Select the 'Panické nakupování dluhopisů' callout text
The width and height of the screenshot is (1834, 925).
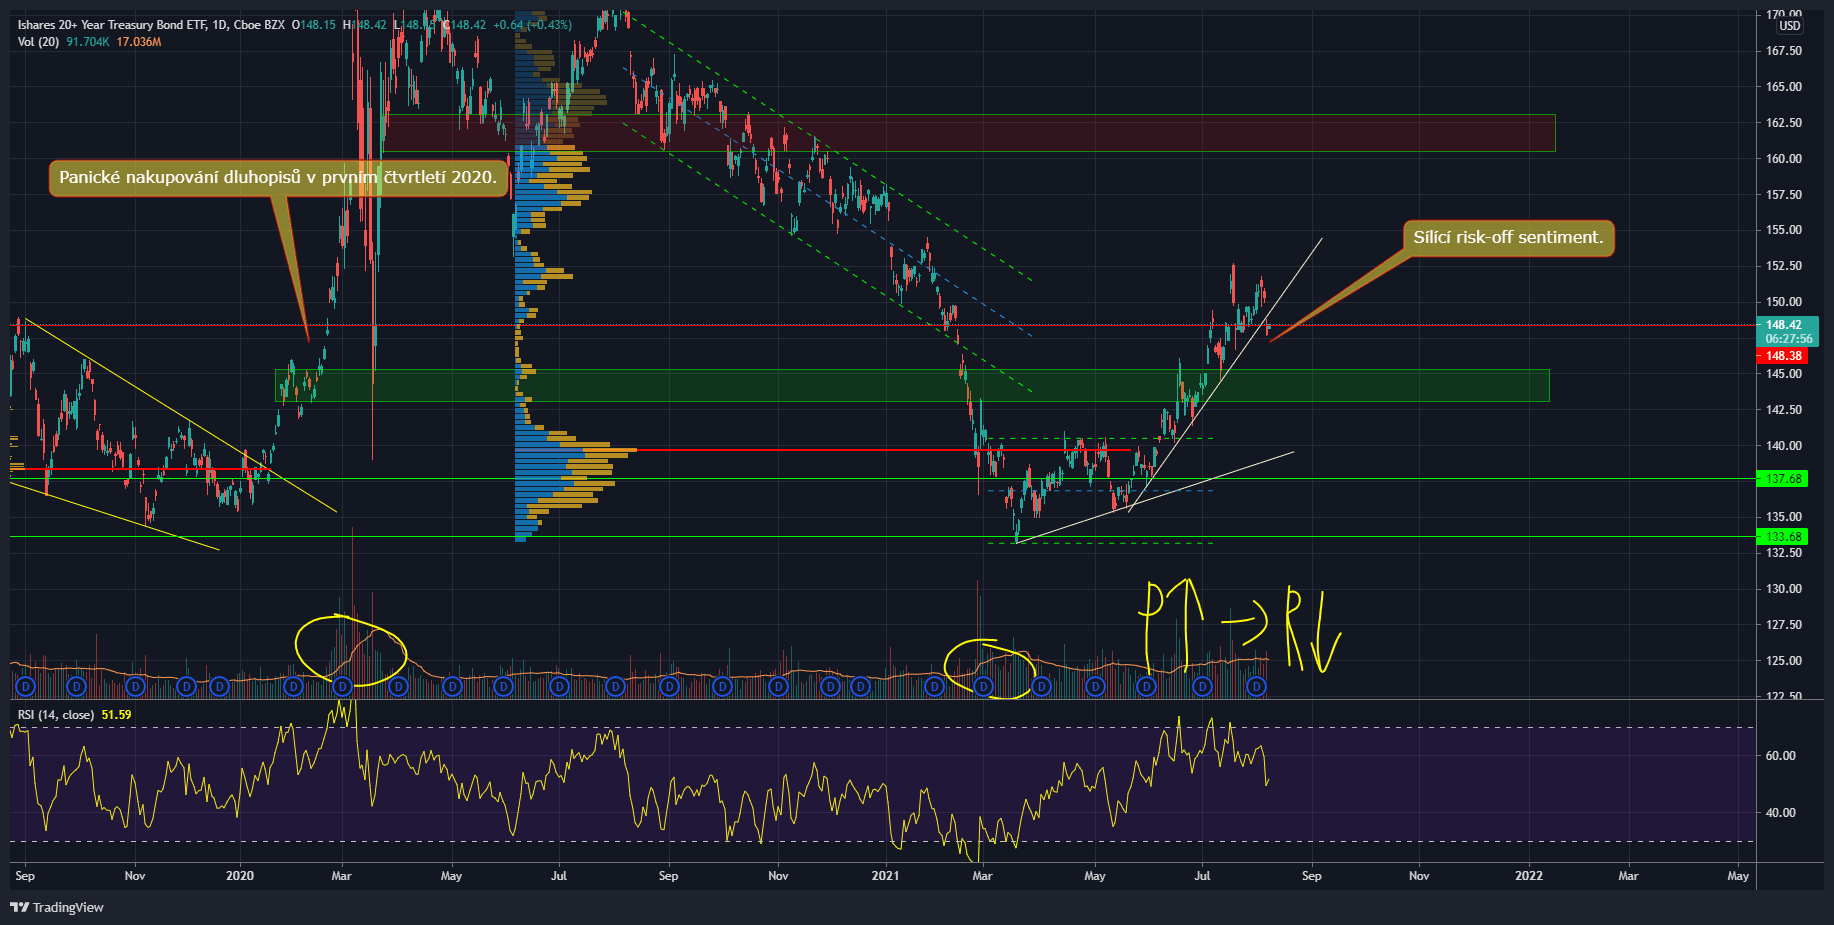coord(277,178)
